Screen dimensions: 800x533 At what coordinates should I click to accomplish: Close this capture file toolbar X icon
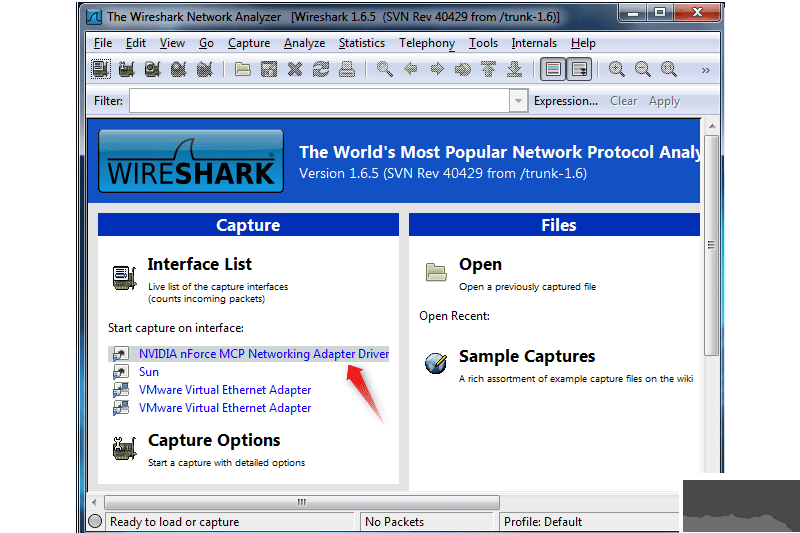click(295, 69)
